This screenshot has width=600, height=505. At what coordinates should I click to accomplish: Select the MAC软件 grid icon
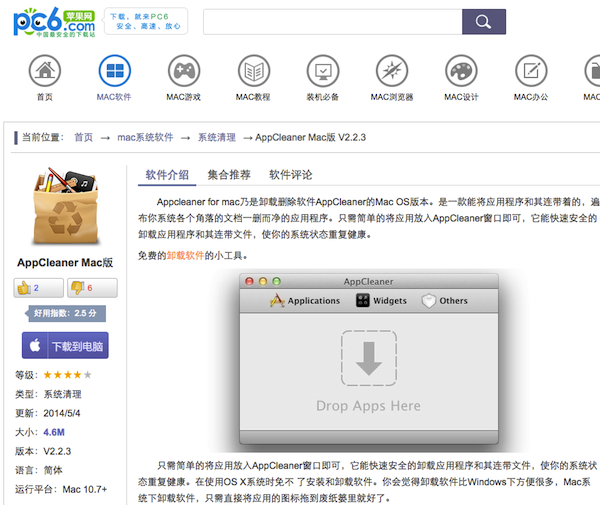(x=114, y=71)
